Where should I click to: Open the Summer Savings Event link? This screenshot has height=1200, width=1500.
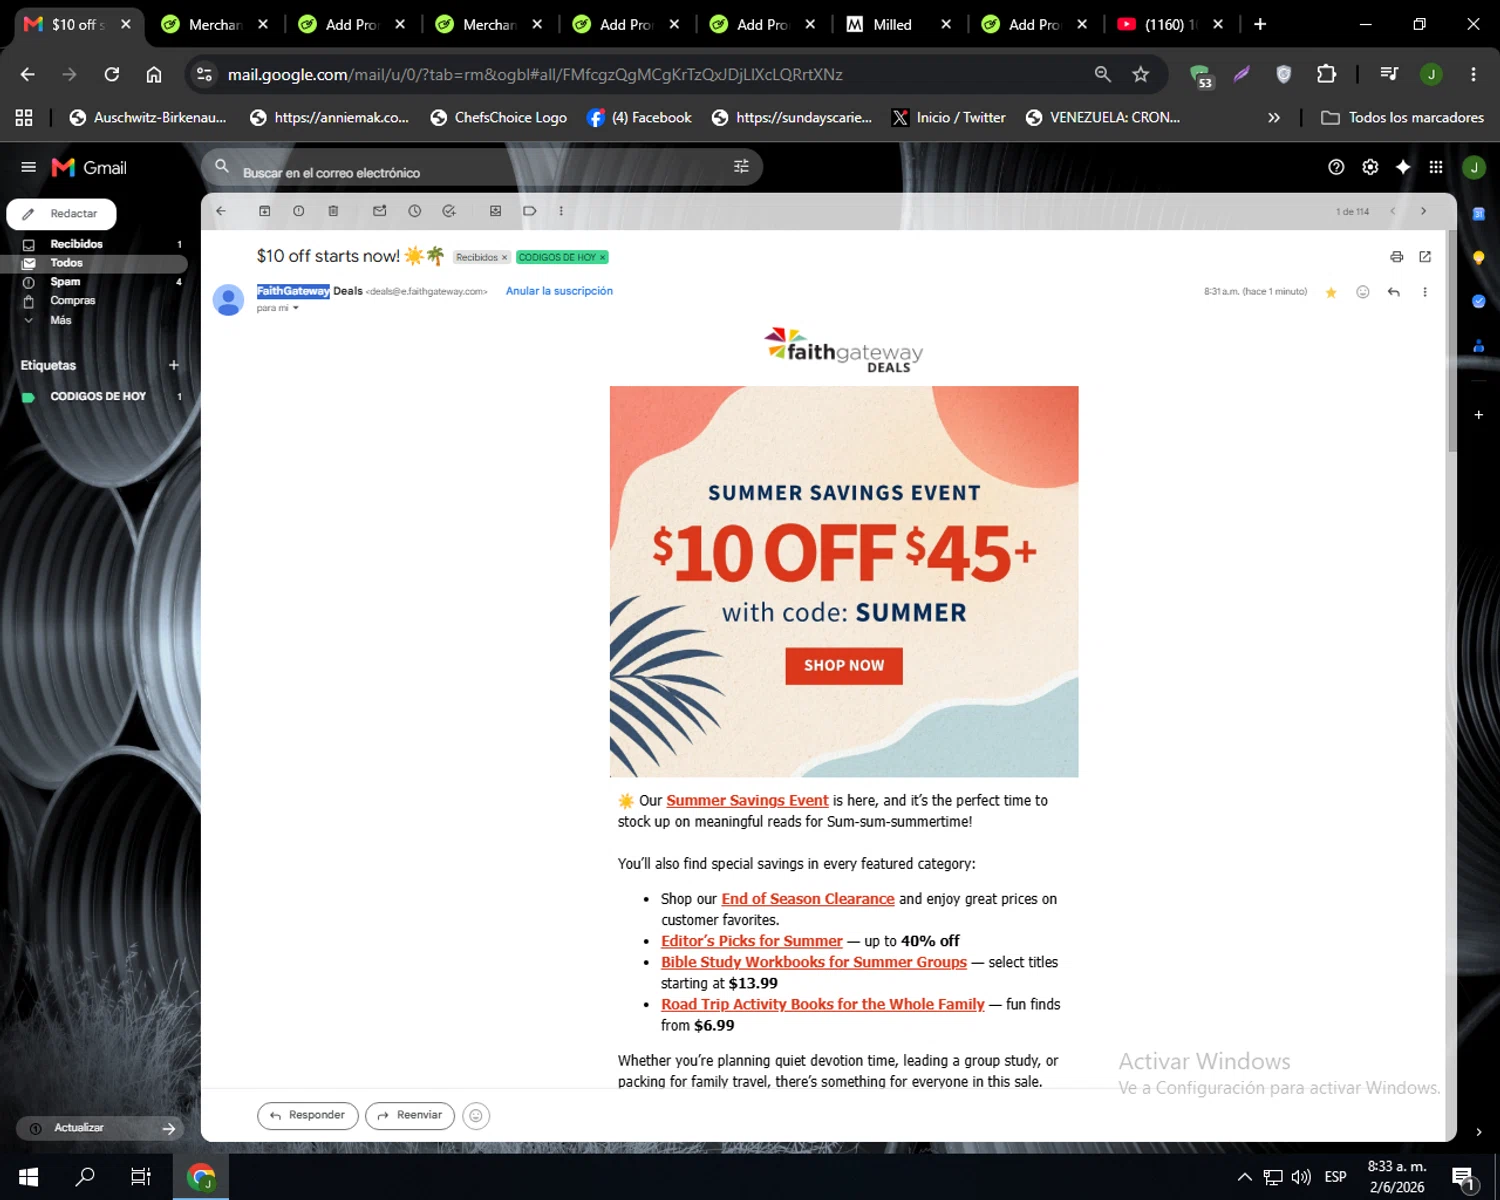tap(747, 800)
